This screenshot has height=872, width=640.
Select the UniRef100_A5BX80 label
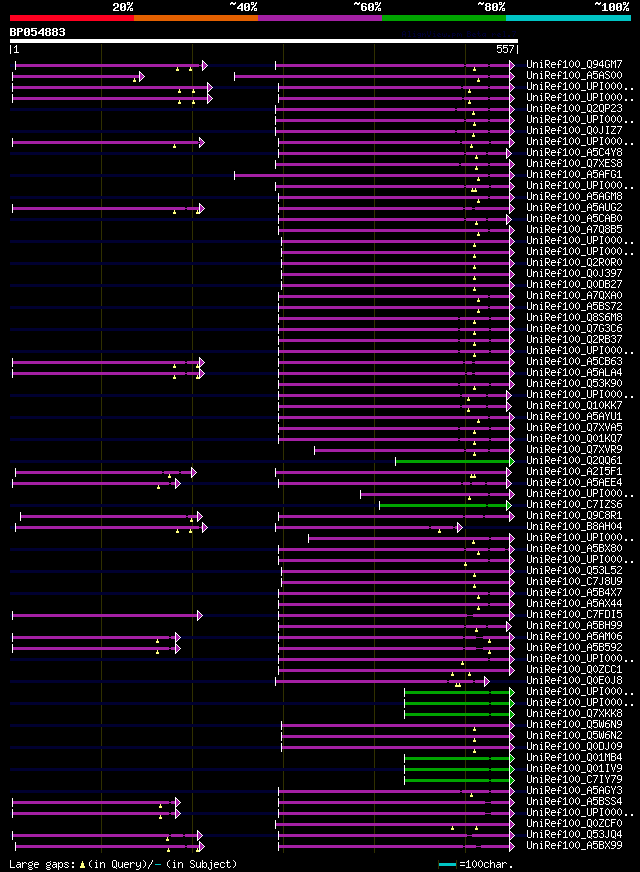click(x=574, y=548)
